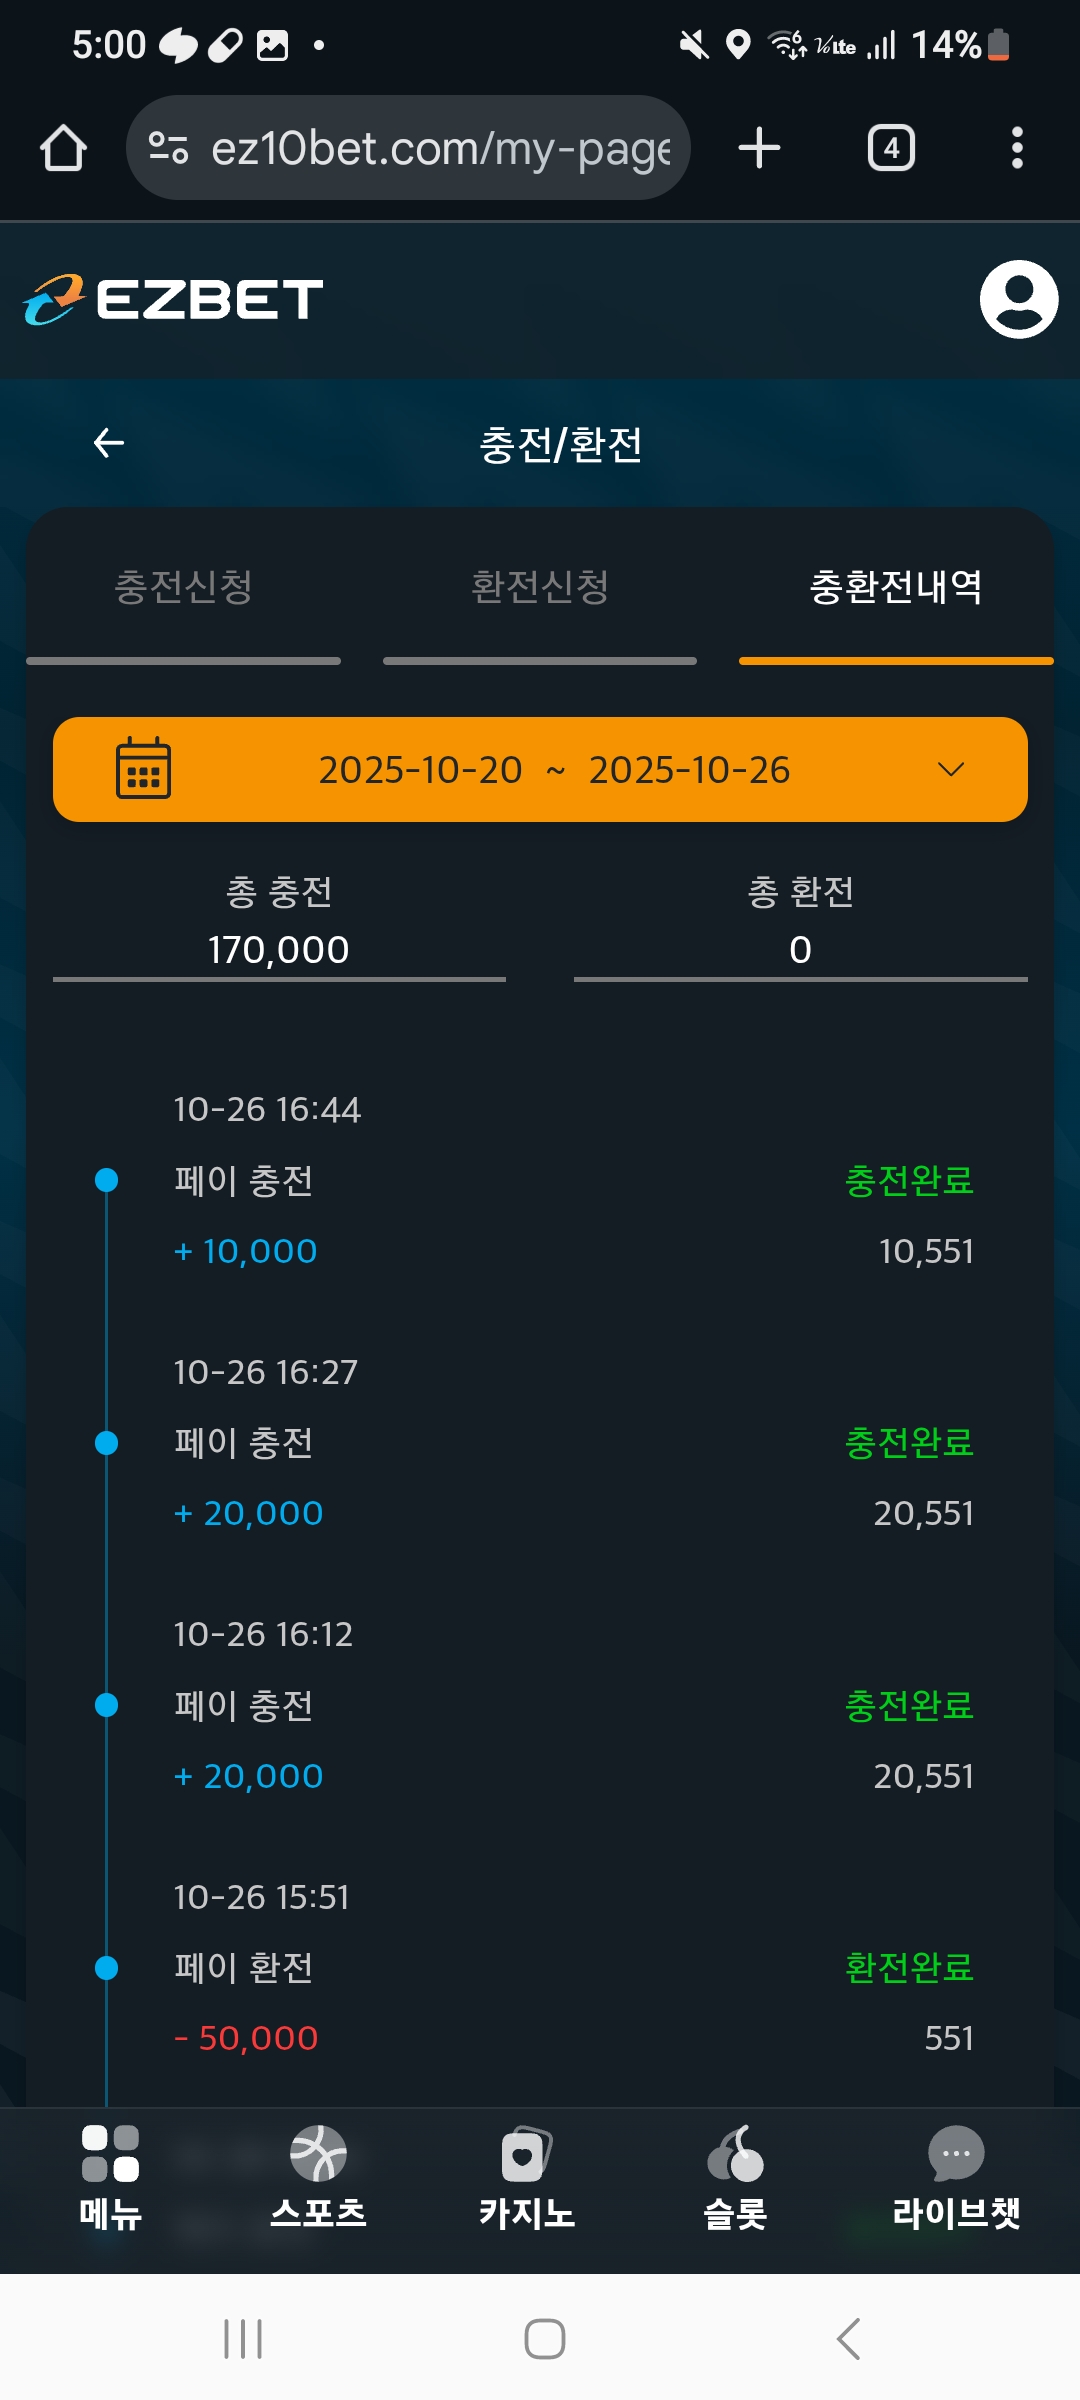The height and width of the screenshot is (2400, 1080).
Task: Tap the calendar icon in date bar
Action: coord(144,769)
